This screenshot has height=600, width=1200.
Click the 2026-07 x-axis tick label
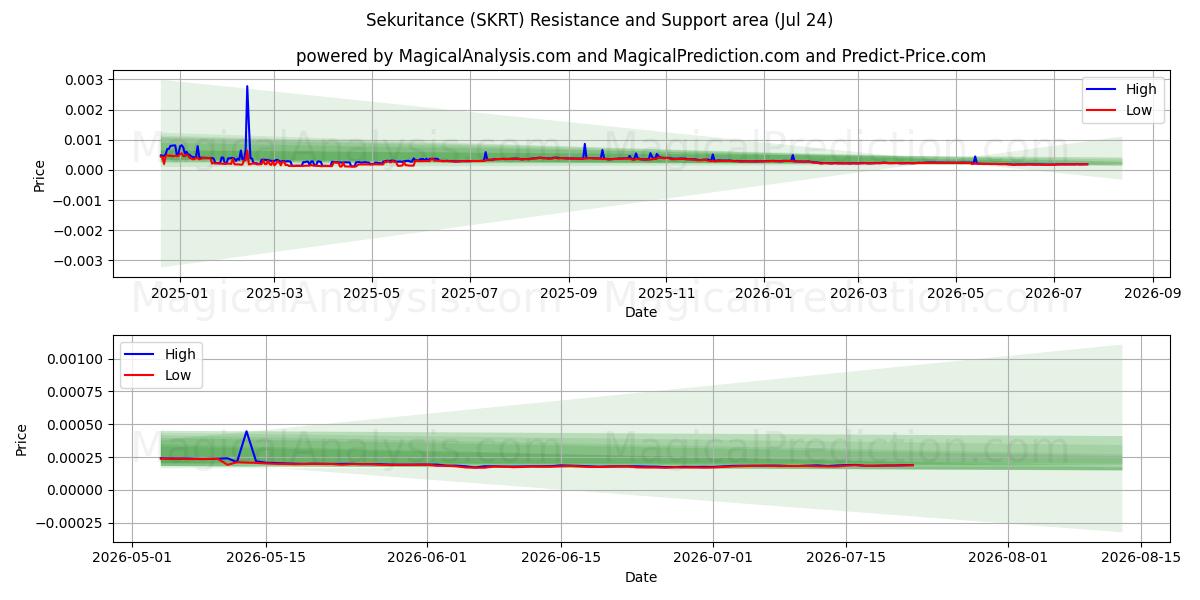tap(1053, 293)
